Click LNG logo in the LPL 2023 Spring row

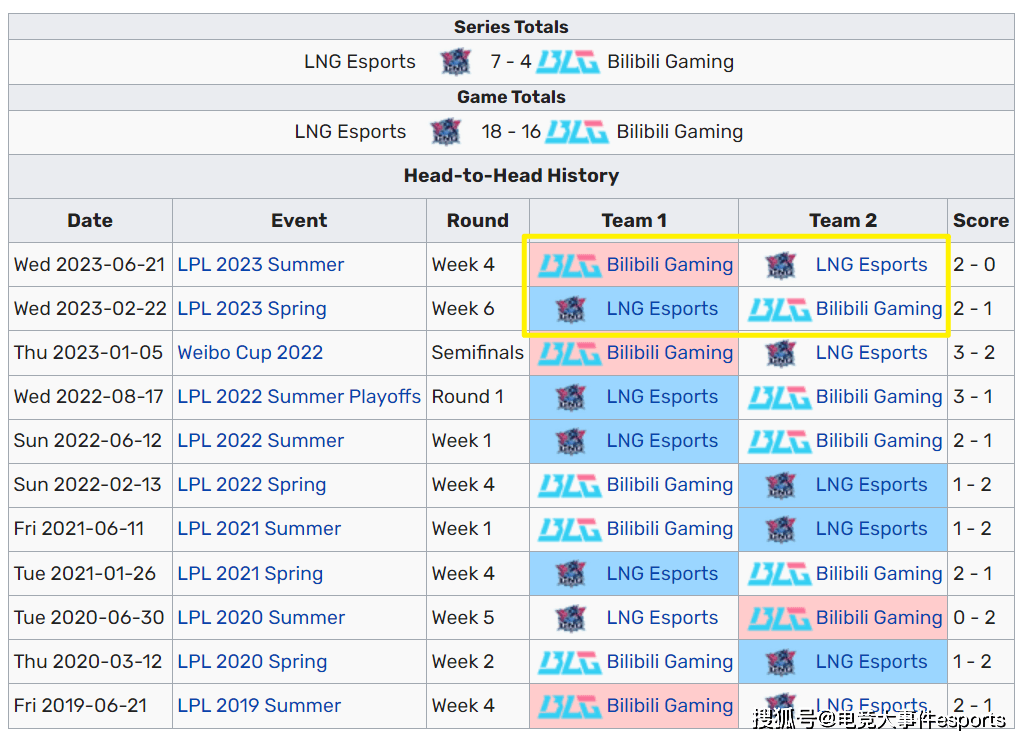coord(570,309)
